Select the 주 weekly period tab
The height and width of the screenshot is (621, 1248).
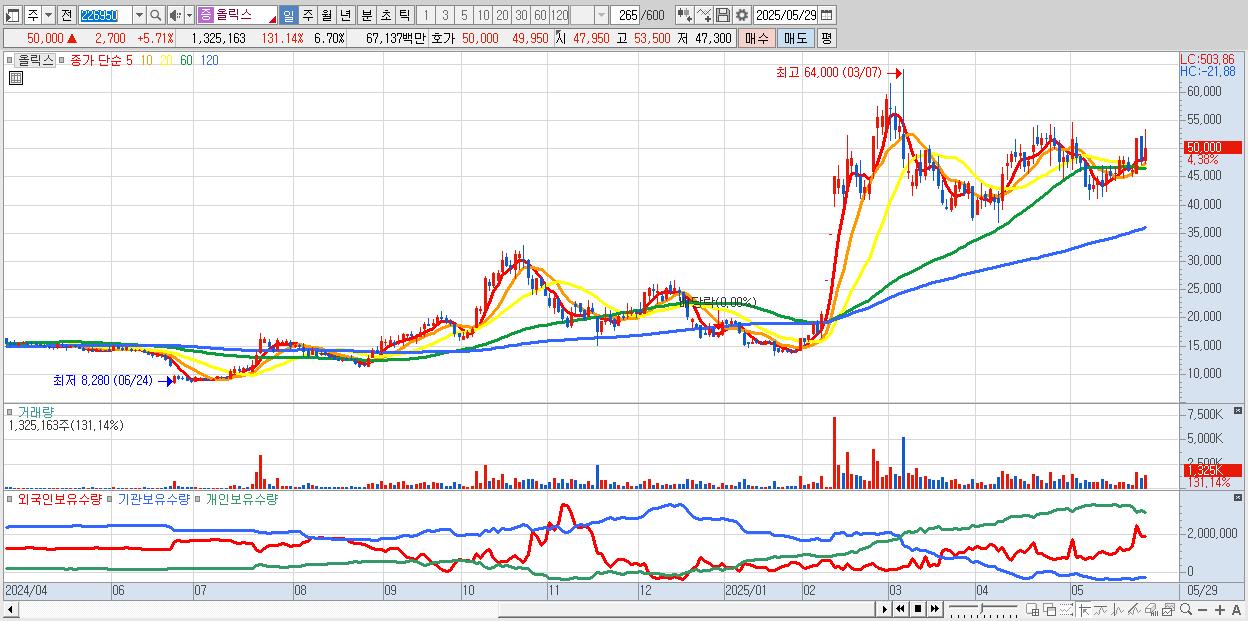click(x=307, y=15)
